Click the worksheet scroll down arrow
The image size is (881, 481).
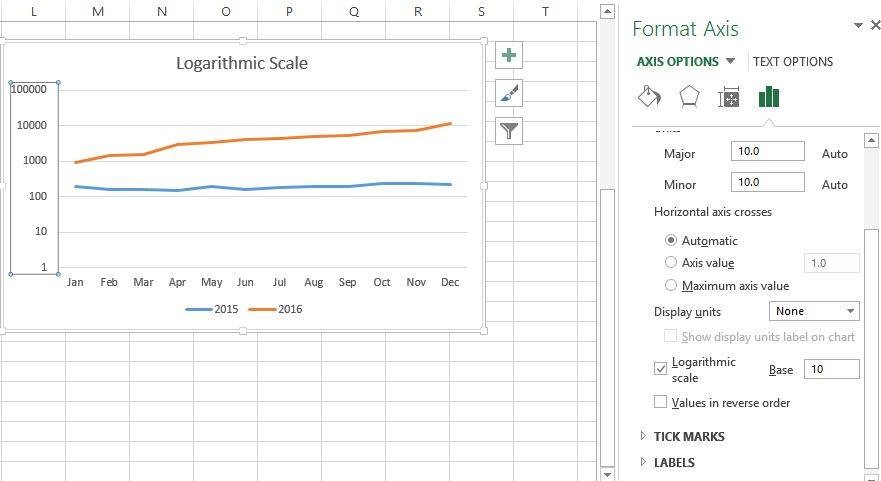607,474
